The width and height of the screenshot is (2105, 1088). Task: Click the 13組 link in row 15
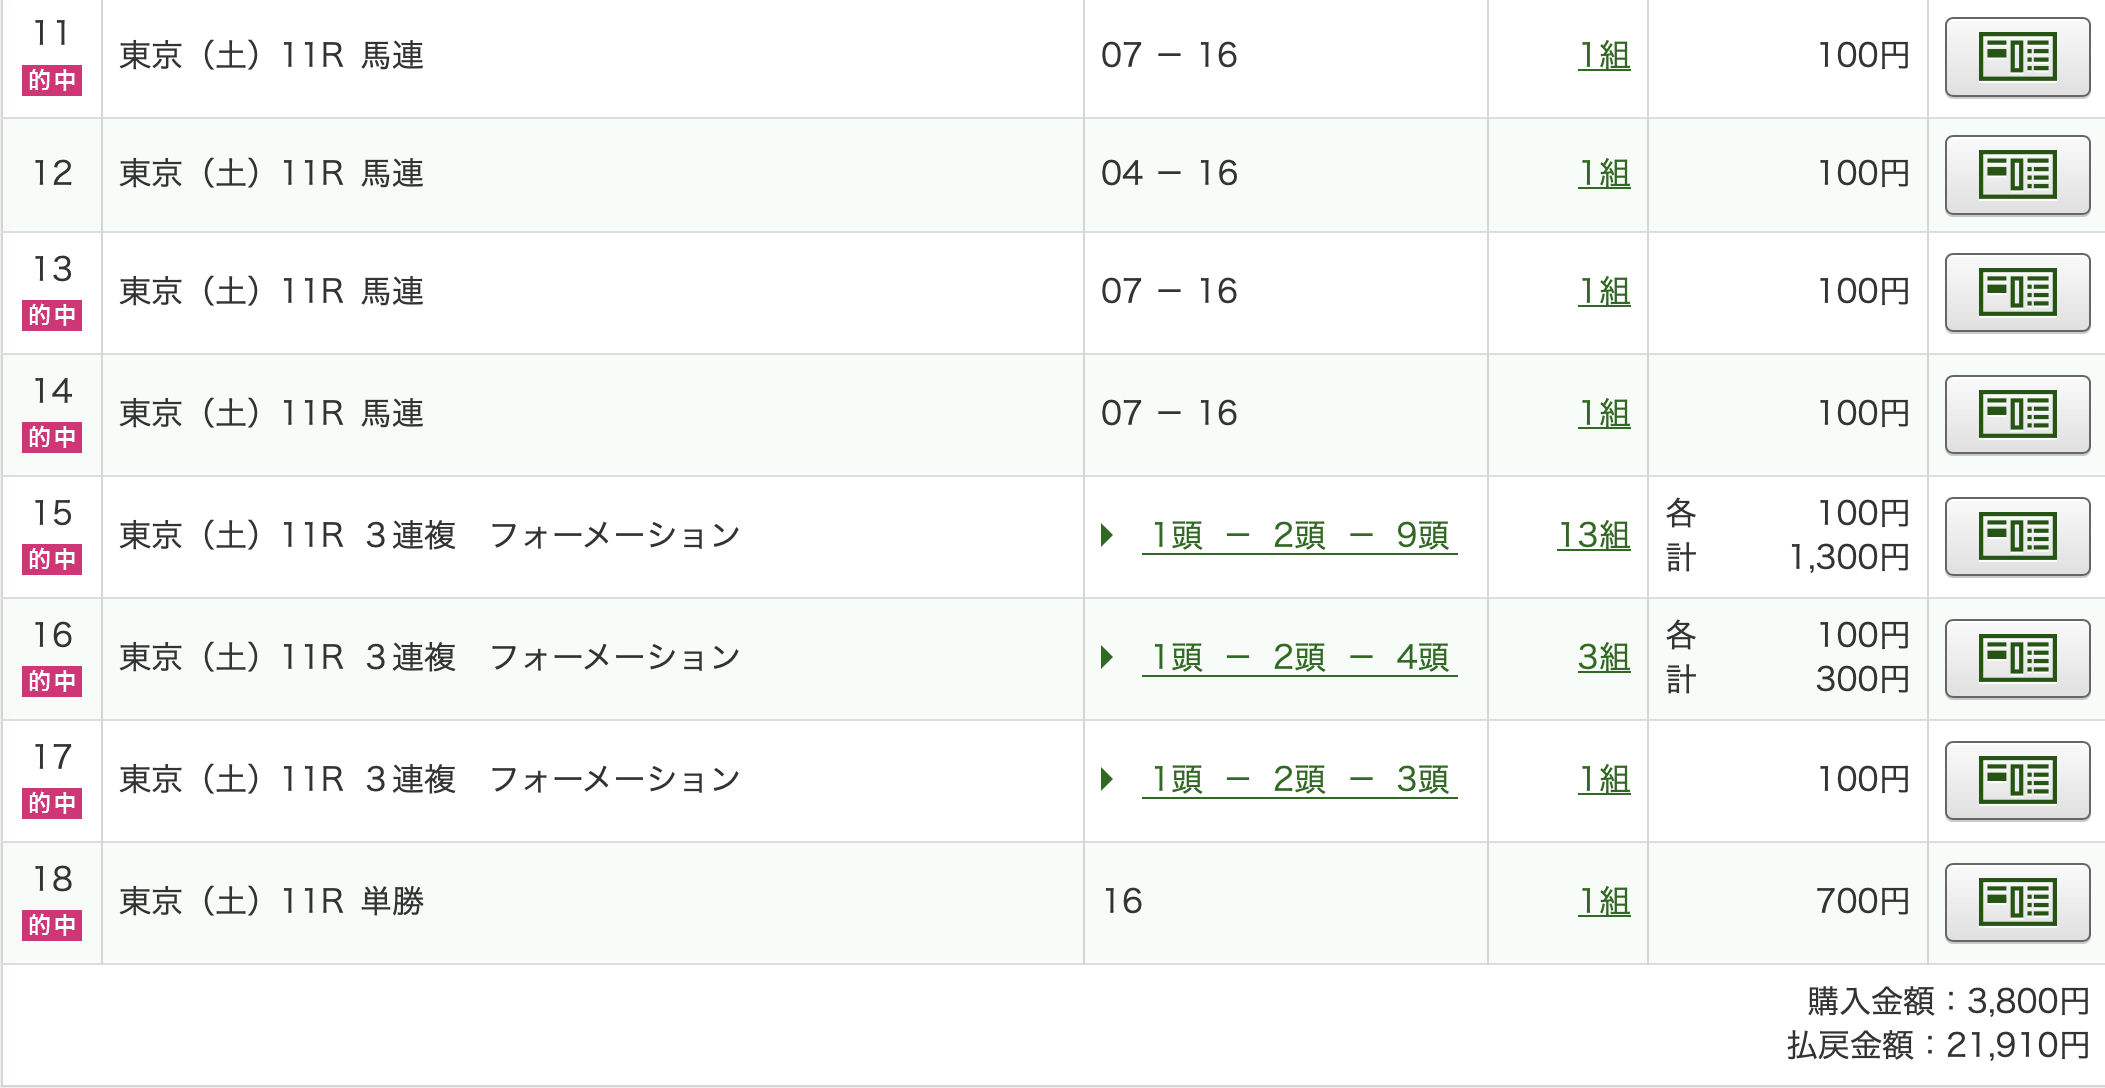click(x=1593, y=535)
